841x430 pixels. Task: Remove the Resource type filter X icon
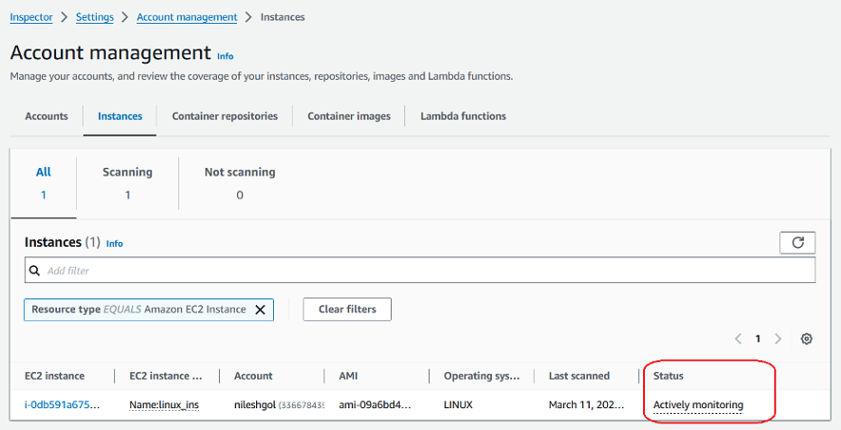pyautogui.click(x=260, y=310)
